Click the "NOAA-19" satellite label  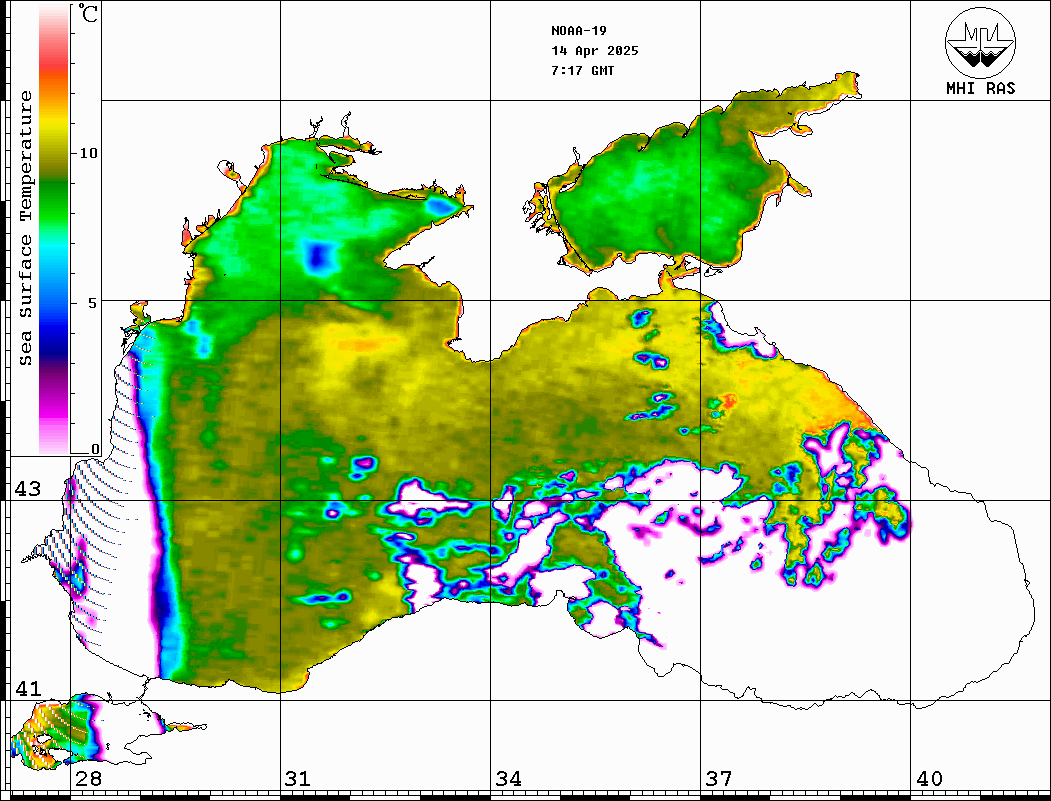tap(578, 31)
